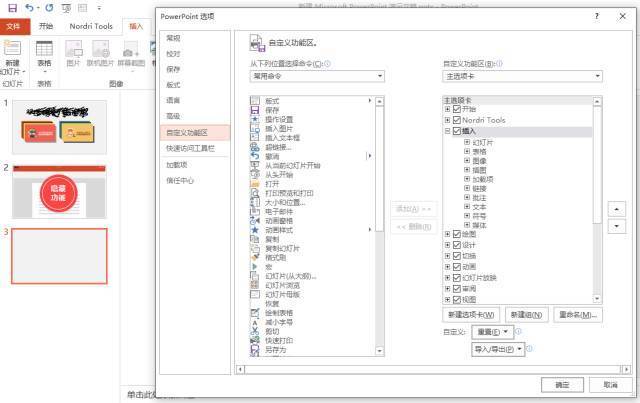Toggle the 绘图 tab checkbox
This screenshot has height=403, width=640.
457,234
